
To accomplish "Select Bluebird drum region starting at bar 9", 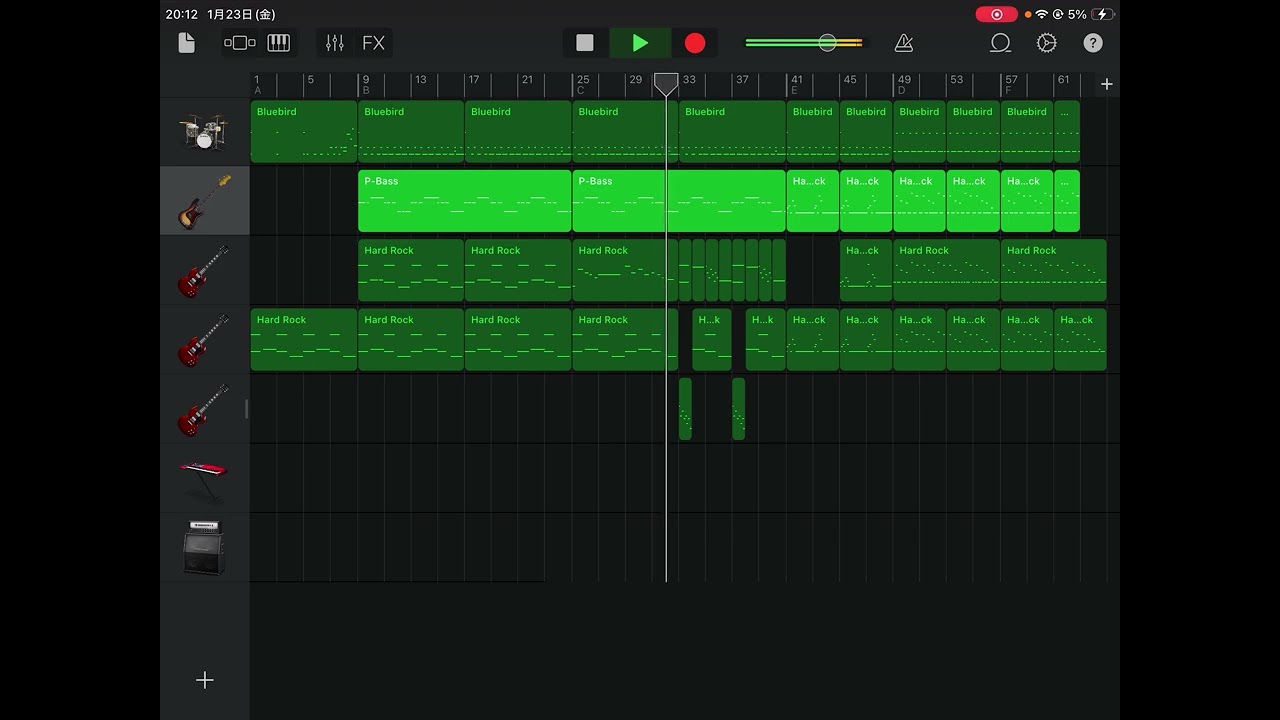I will 411,132.
